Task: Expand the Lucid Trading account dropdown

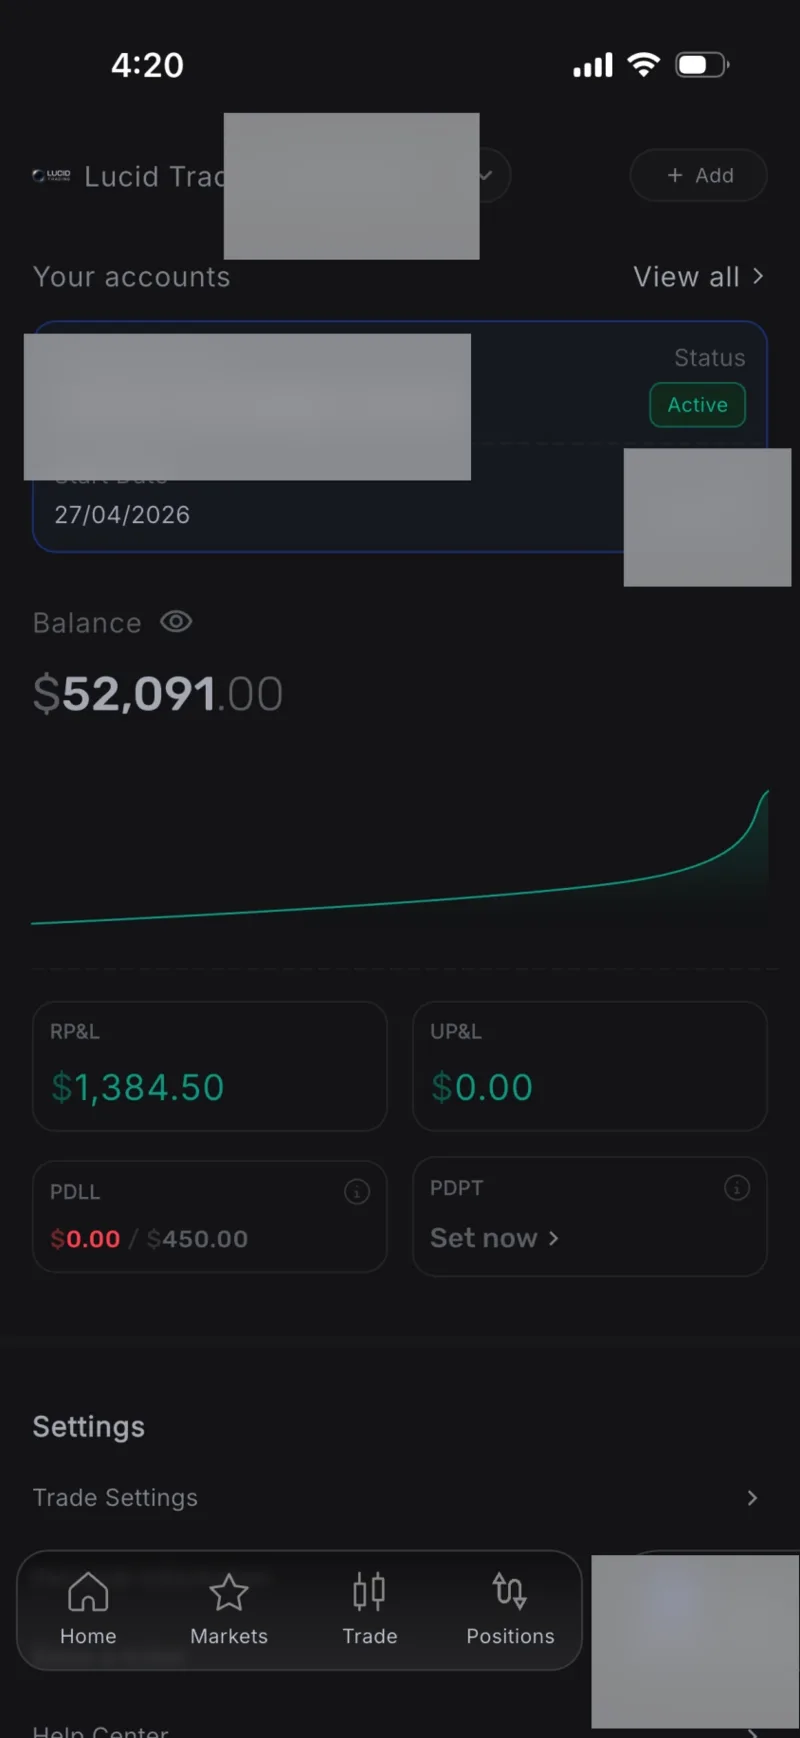Action: pos(486,176)
